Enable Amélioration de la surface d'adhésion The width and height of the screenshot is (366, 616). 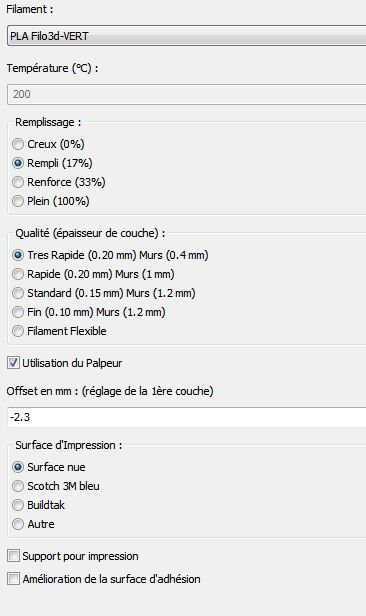tap(13, 579)
